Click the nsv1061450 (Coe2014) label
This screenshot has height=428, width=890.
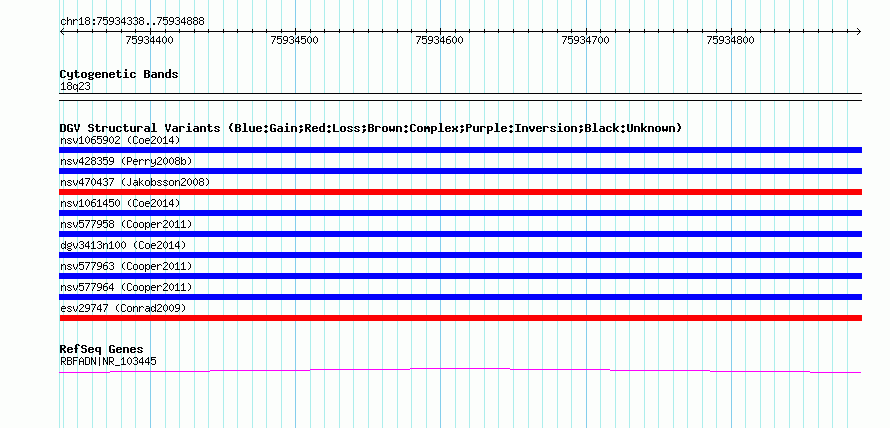coord(120,203)
